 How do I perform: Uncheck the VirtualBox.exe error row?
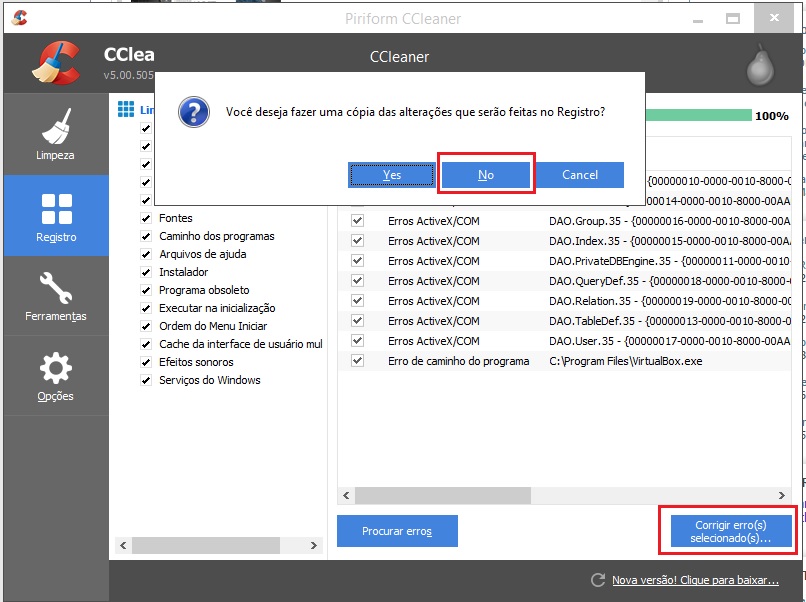coord(357,361)
